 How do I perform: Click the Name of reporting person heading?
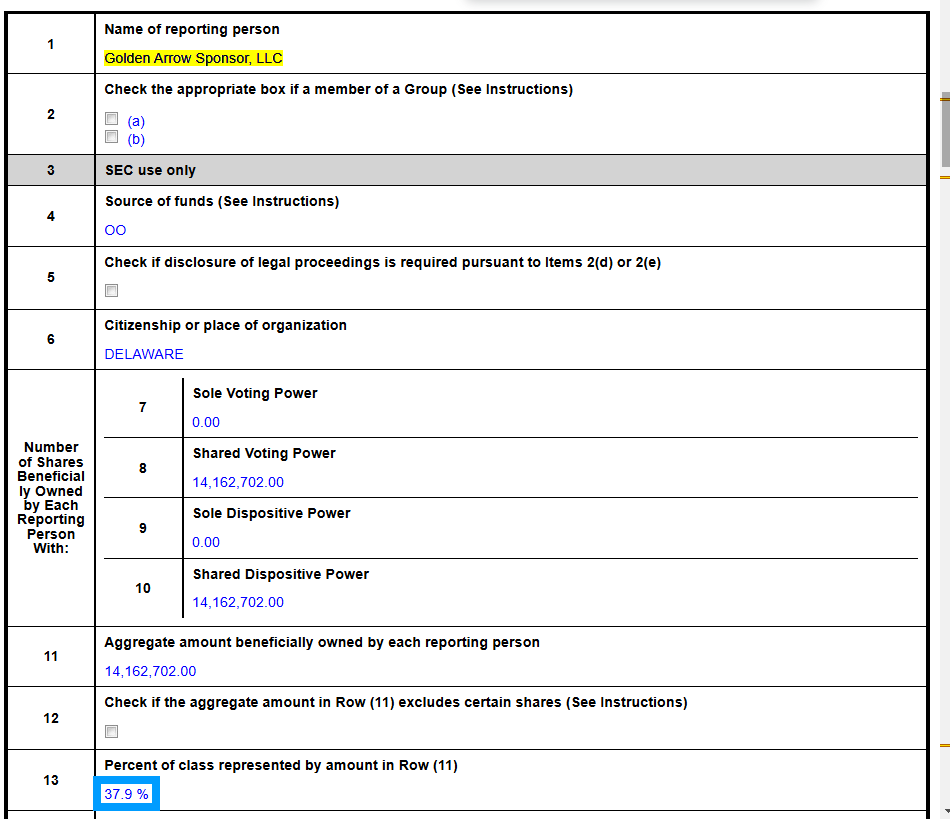click(x=192, y=29)
